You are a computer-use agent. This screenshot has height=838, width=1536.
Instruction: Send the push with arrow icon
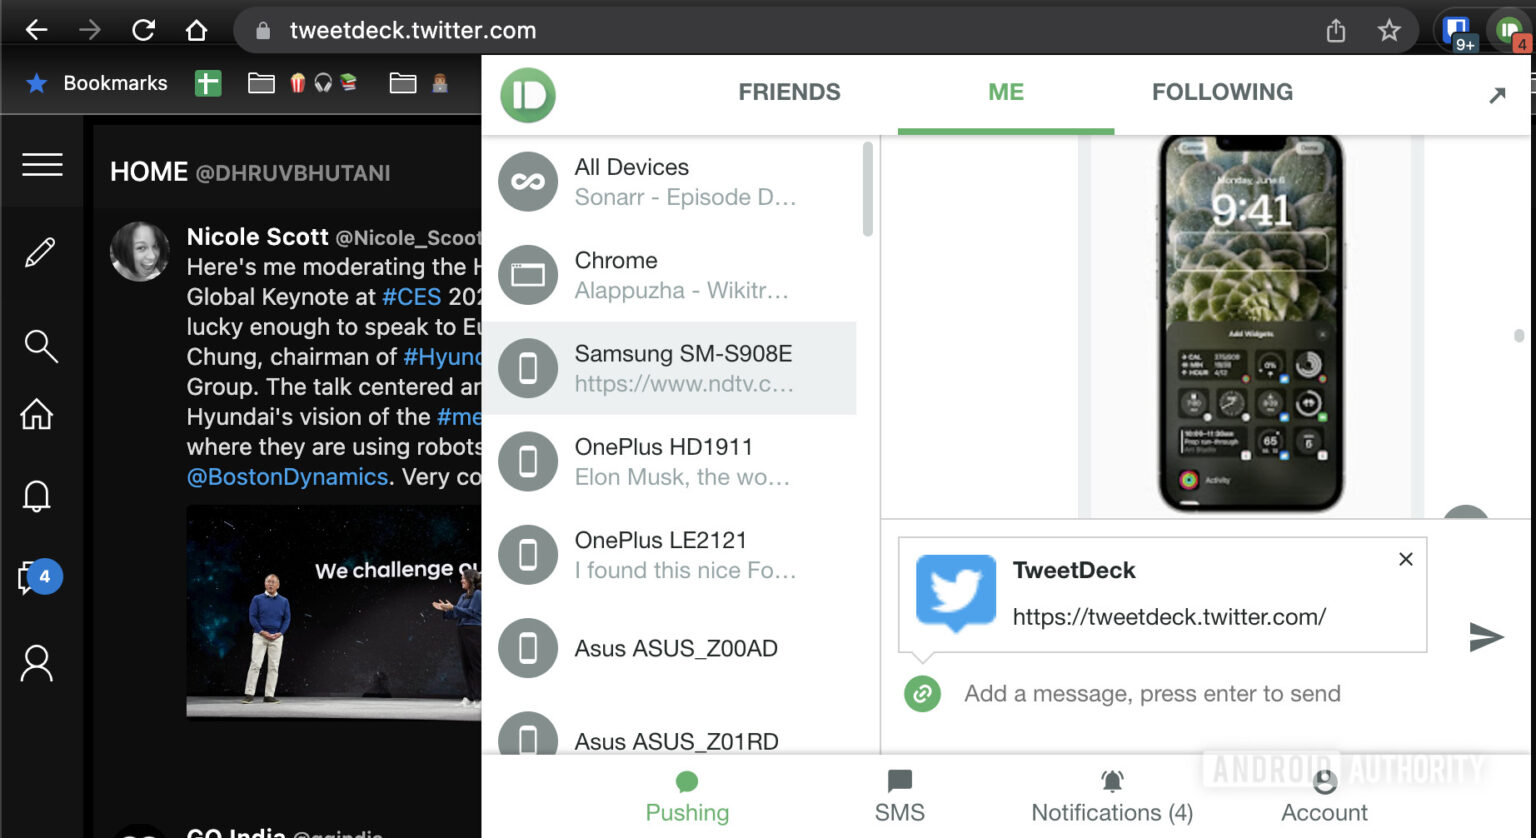(x=1486, y=636)
